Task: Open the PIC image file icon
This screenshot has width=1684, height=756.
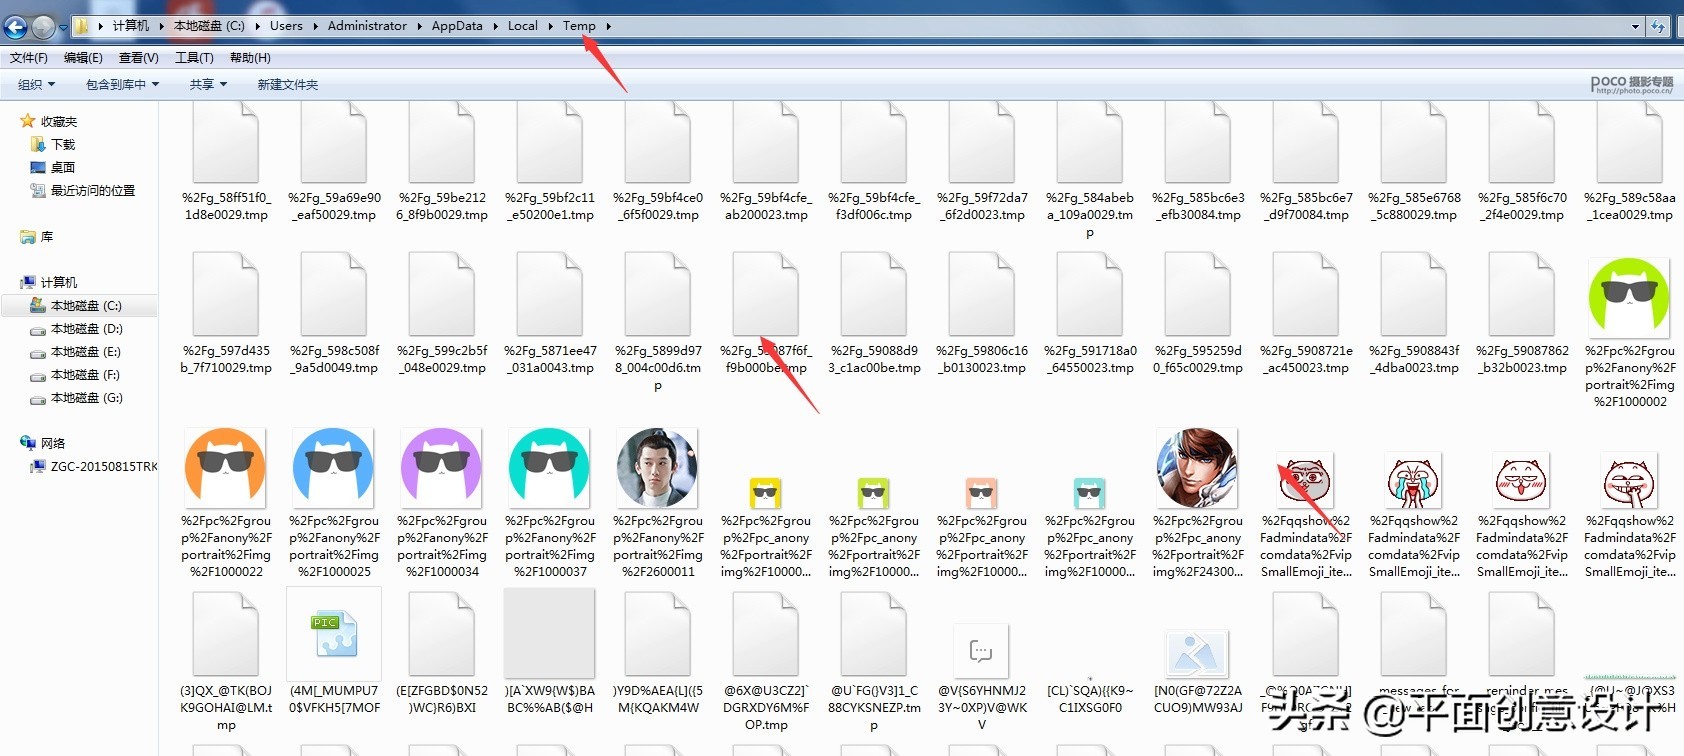Action: pyautogui.click(x=334, y=634)
